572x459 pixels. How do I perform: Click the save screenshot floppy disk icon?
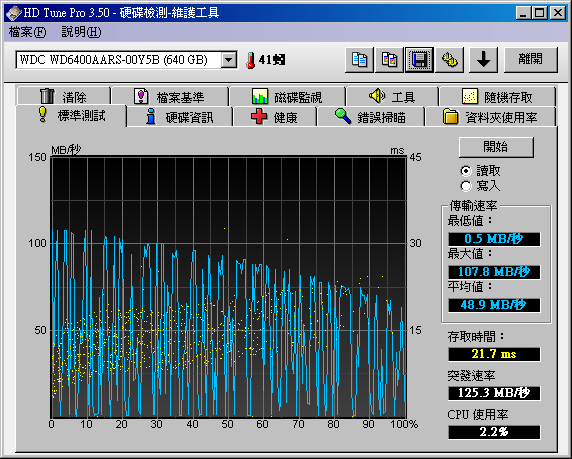coord(419,60)
